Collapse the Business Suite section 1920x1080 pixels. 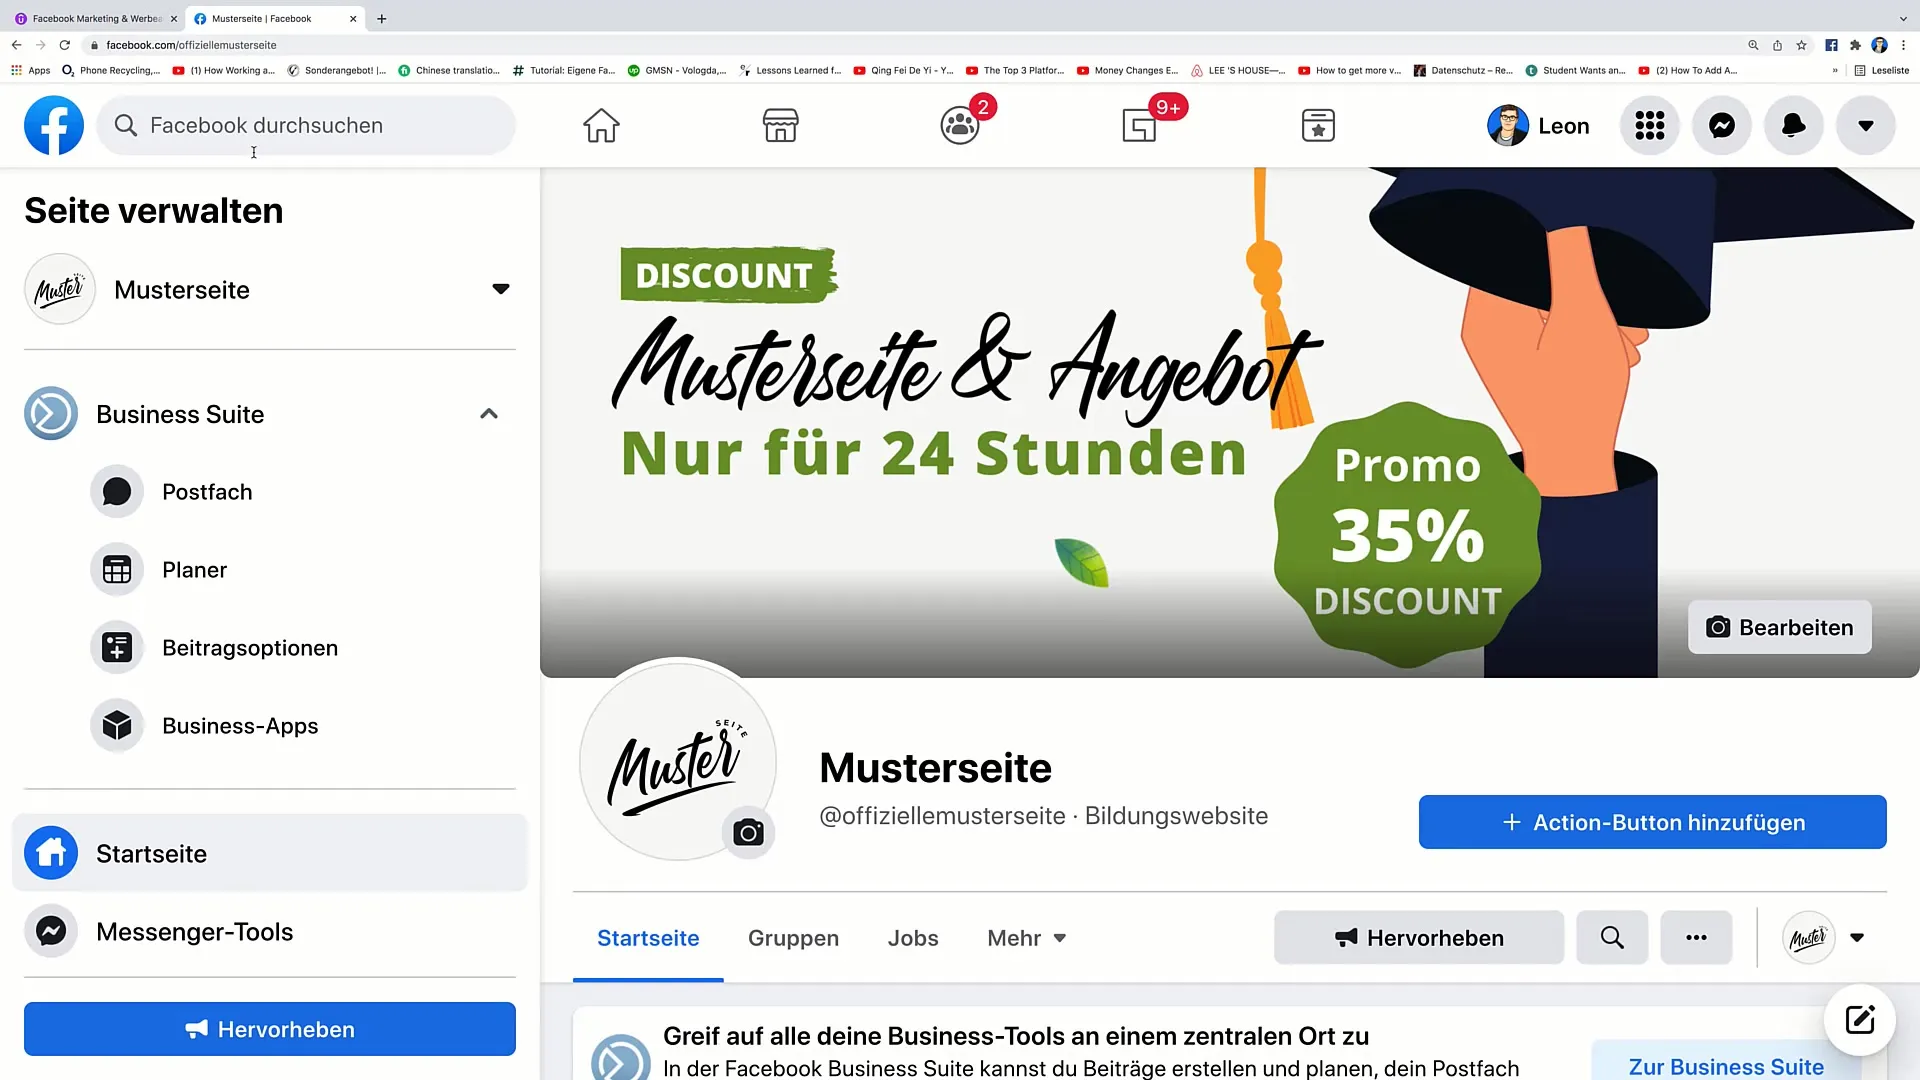point(488,413)
